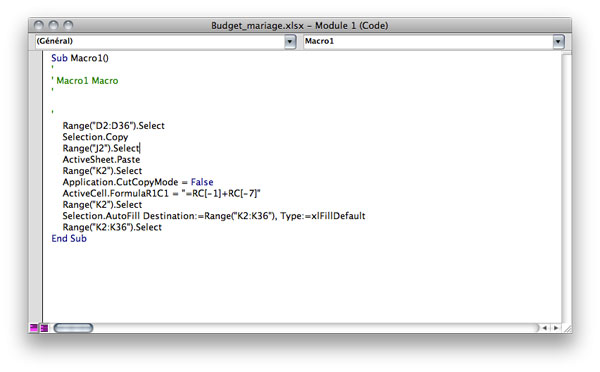Screen dimensions: 600x372
Task: Switch to Full Module view icon
Action: (44, 328)
